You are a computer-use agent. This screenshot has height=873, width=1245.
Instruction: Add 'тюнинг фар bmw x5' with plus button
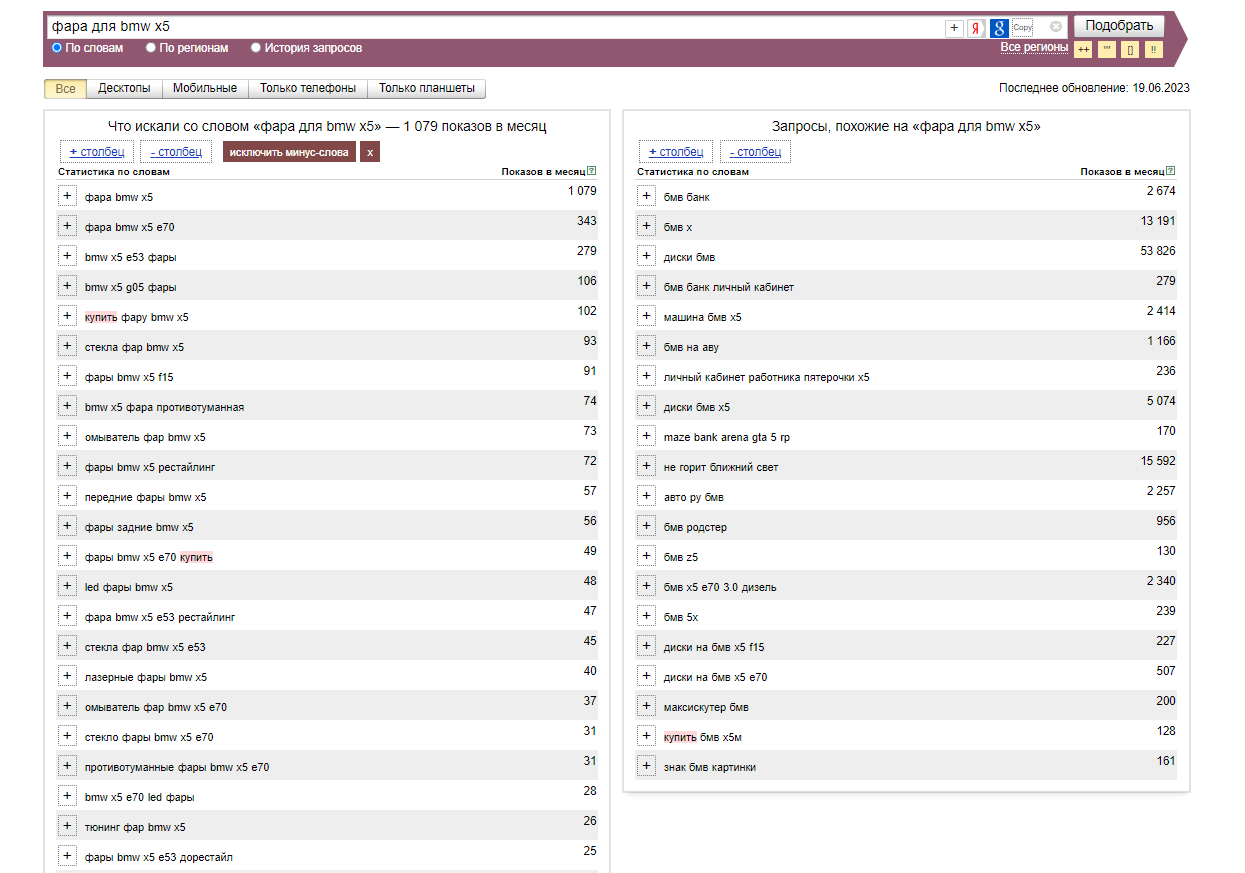tap(67, 826)
